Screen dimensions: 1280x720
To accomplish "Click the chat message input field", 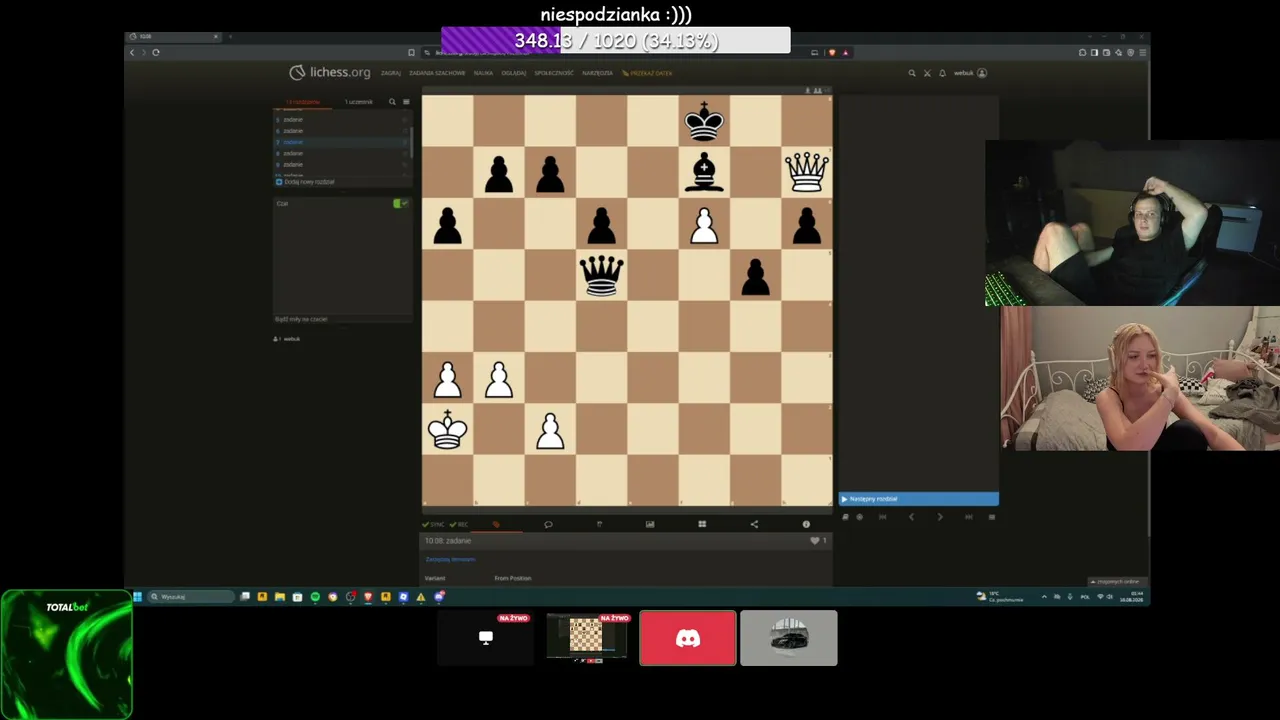I will click(x=343, y=319).
